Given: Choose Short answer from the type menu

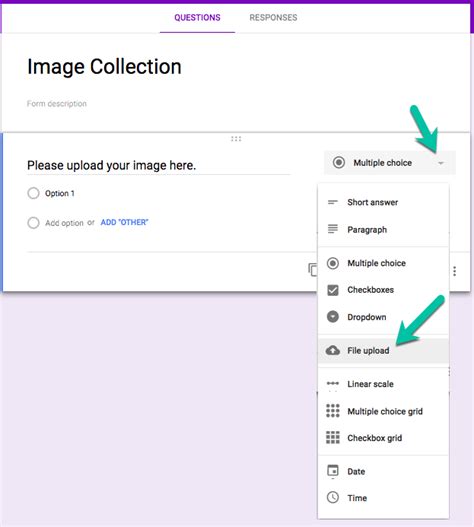Looking at the screenshot, I should coord(383,202).
